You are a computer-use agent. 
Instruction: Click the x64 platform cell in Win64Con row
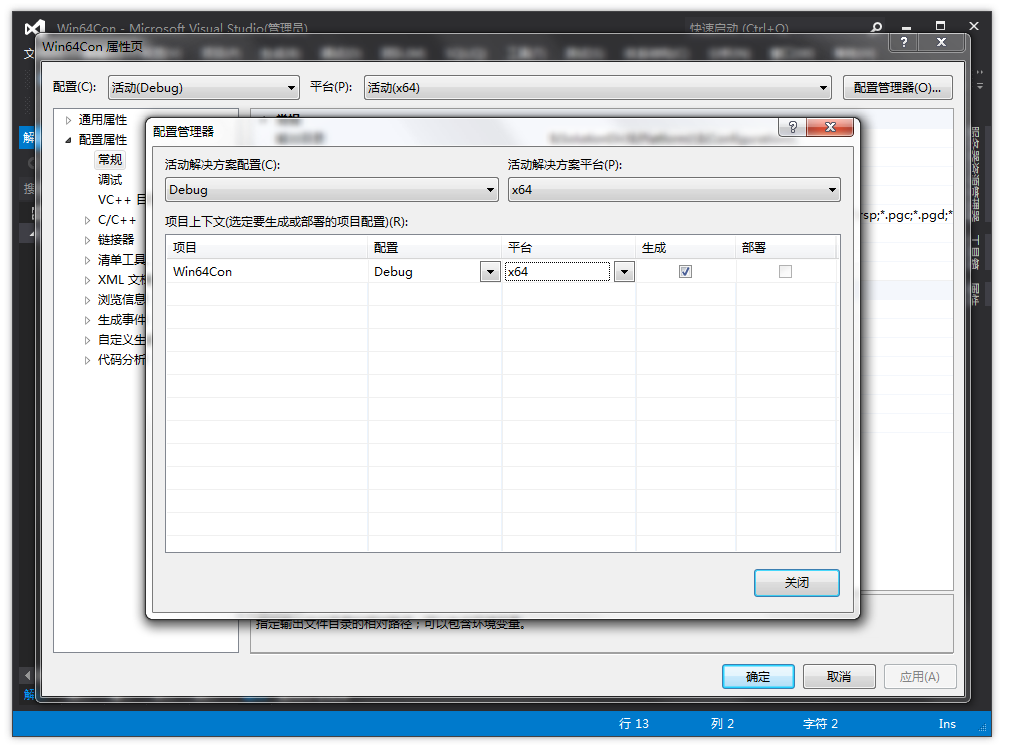pos(558,272)
